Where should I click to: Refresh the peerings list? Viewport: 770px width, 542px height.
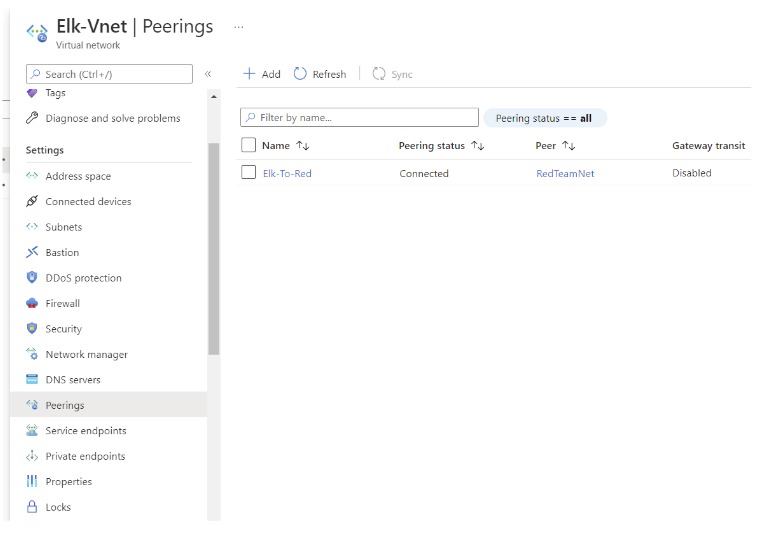click(320, 74)
